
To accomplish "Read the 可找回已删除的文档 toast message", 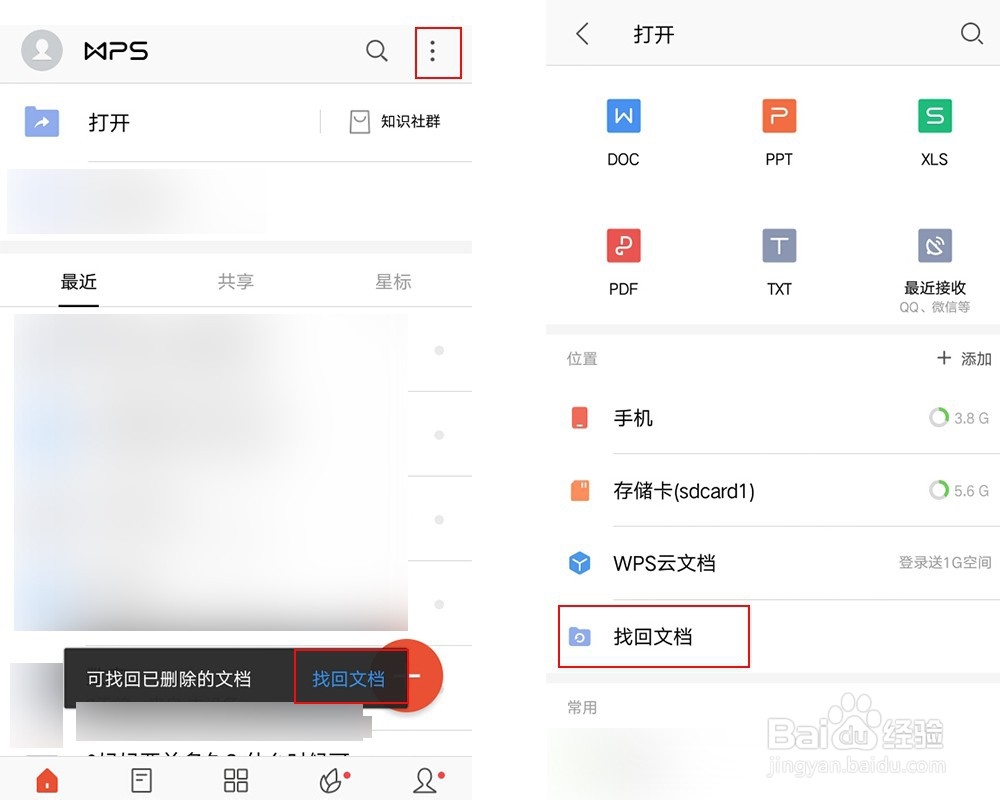I will pos(169,679).
